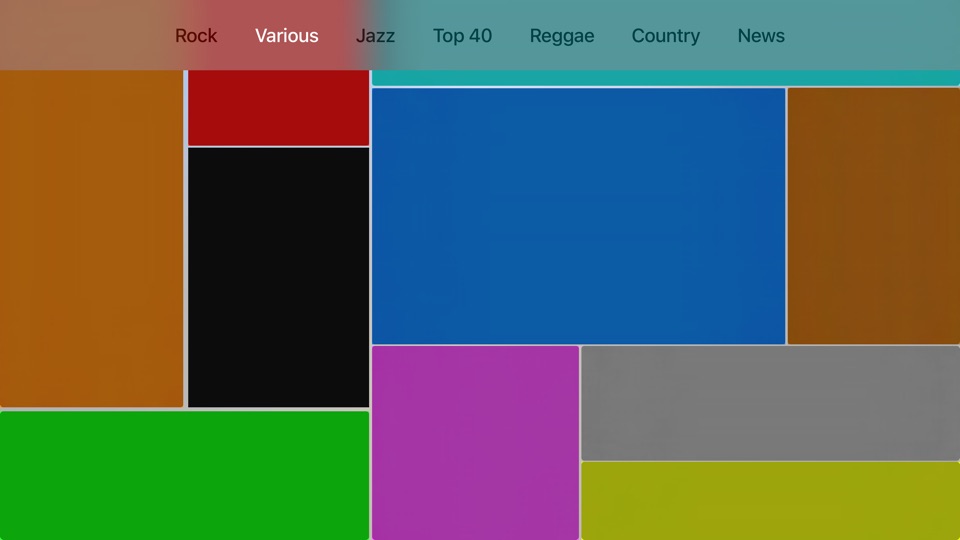The height and width of the screenshot is (540, 960).
Task: Select the gray tile
Action: (x=770, y=402)
